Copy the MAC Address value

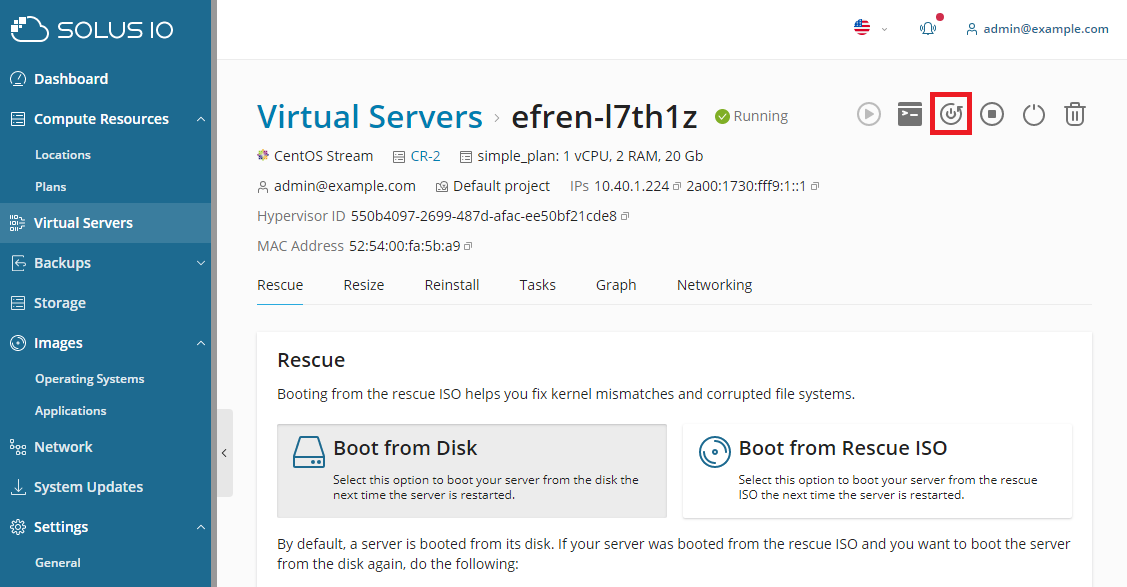tap(468, 246)
